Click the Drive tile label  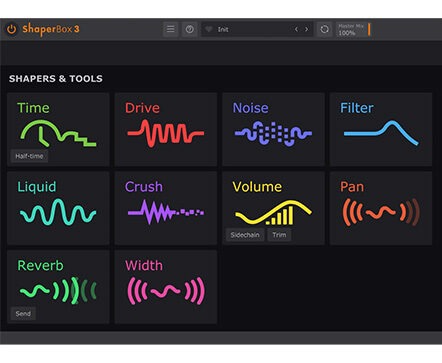[142, 108]
